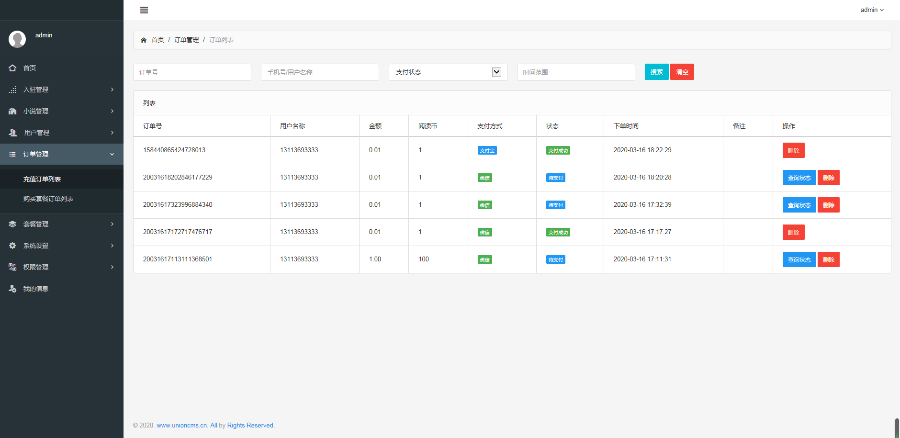Click 查询状态 for order ending 177229
The height and width of the screenshot is (438, 900).
click(x=798, y=177)
